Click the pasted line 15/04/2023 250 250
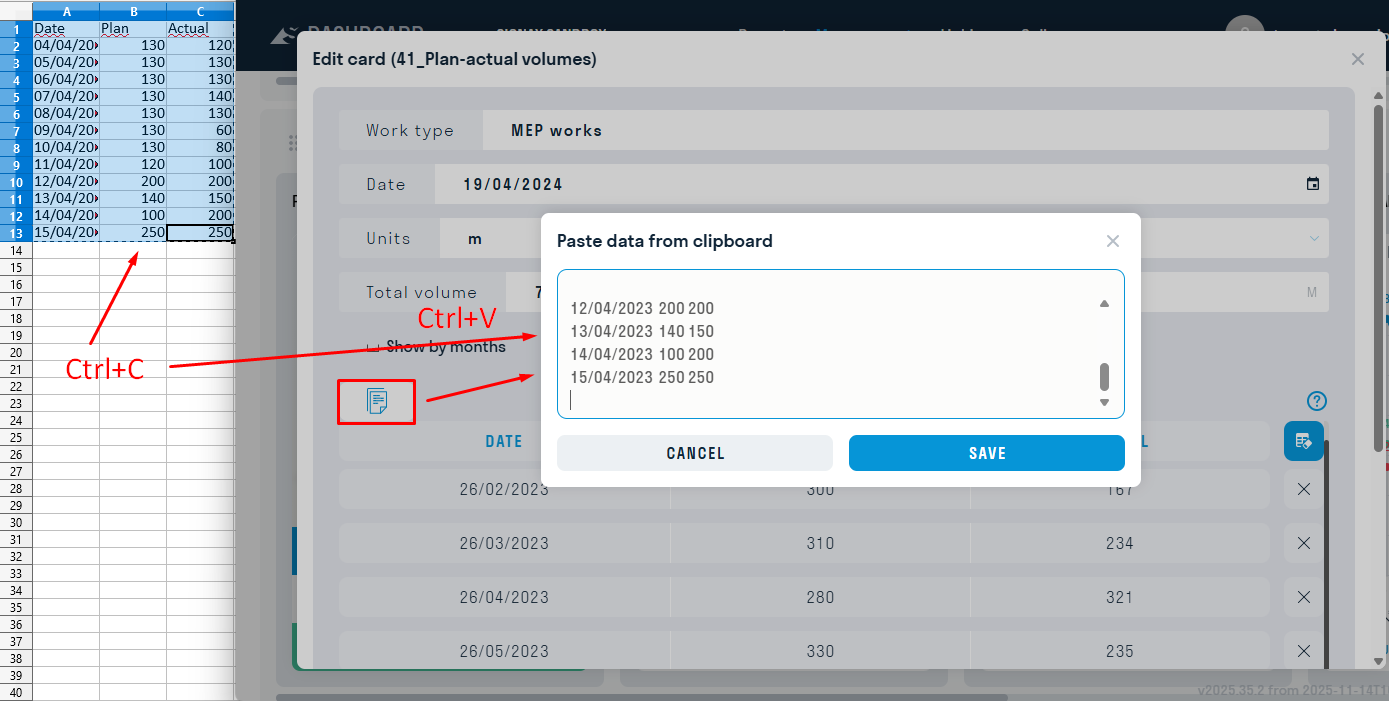Screen dimensions: 1389x701 click(642, 377)
